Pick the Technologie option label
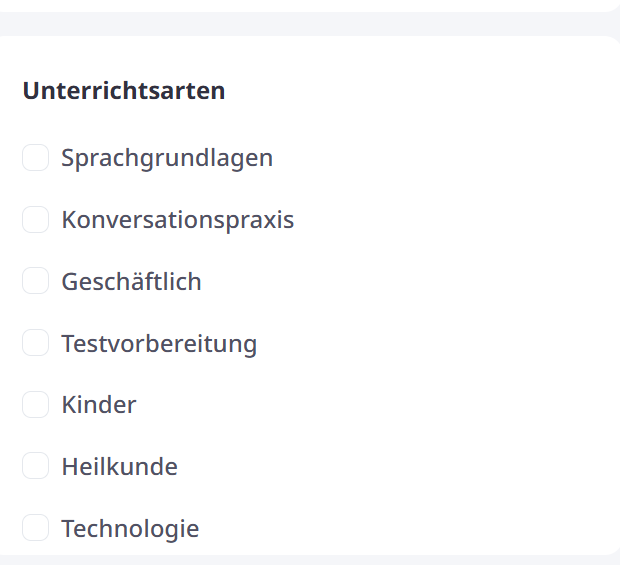The height and width of the screenshot is (565, 620). 130,529
